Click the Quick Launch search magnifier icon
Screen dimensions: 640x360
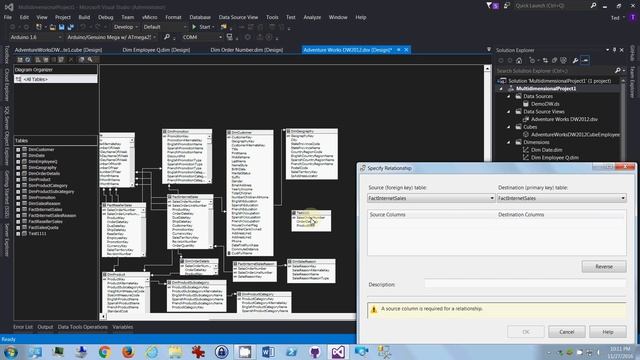coord(593,6)
